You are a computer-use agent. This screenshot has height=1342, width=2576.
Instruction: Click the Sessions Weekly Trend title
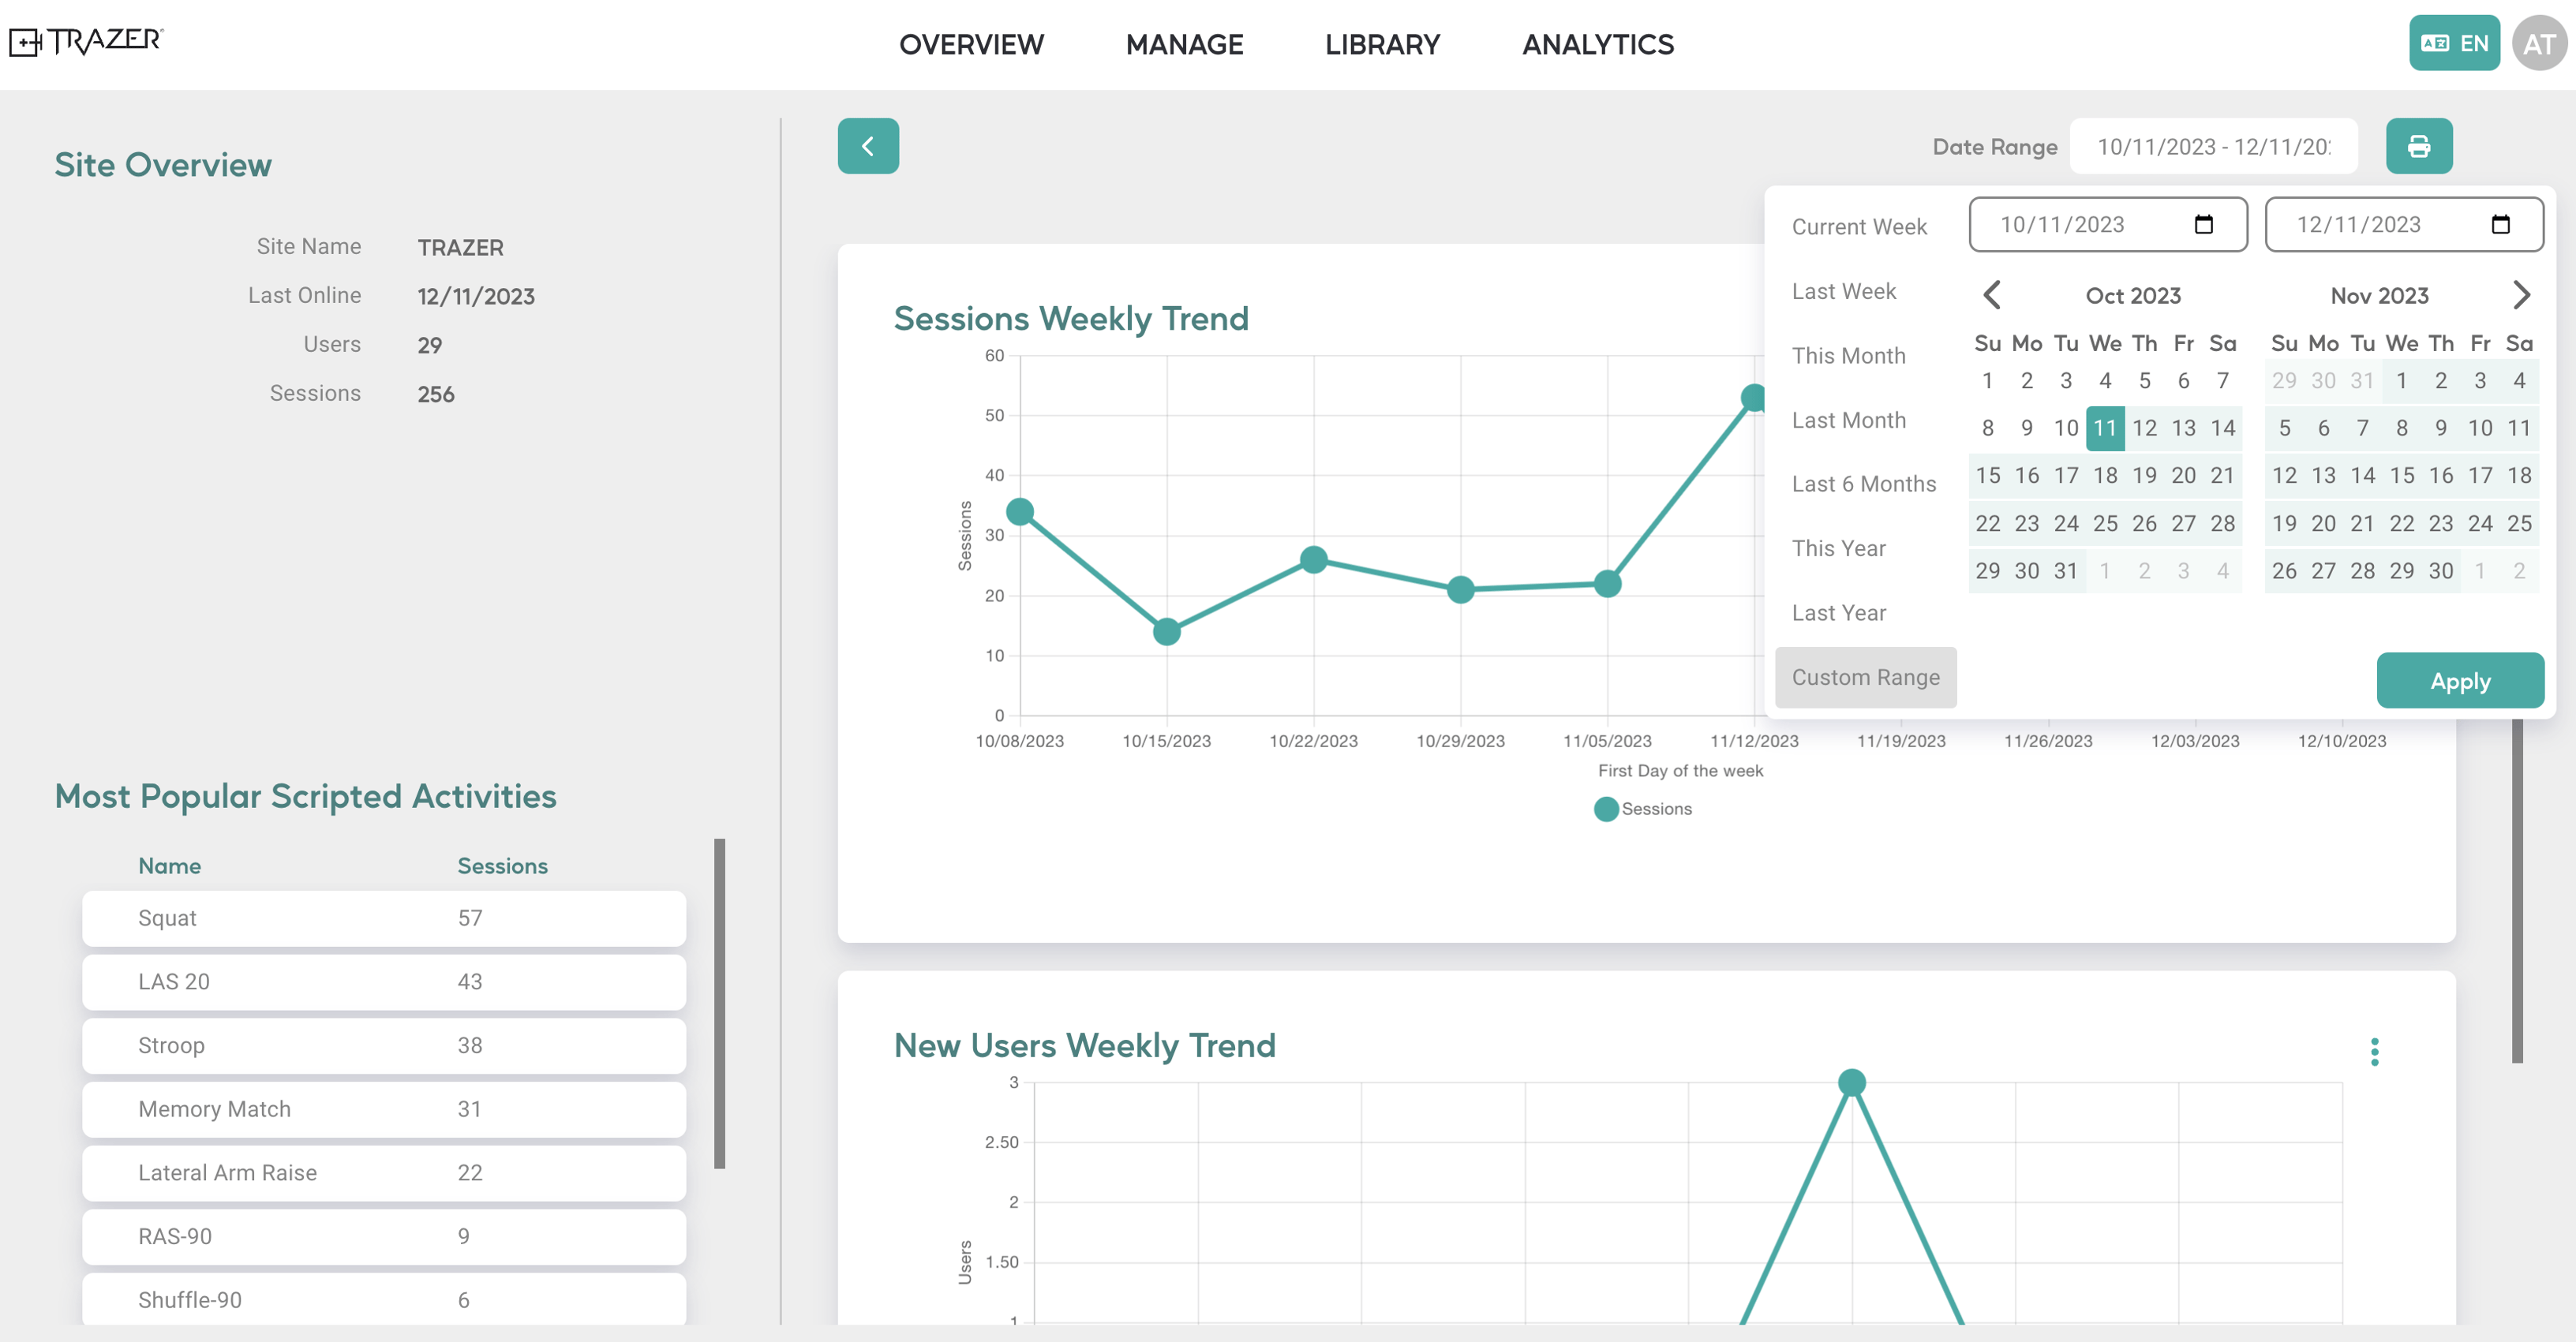pyautogui.click(x=1071, y=319)
